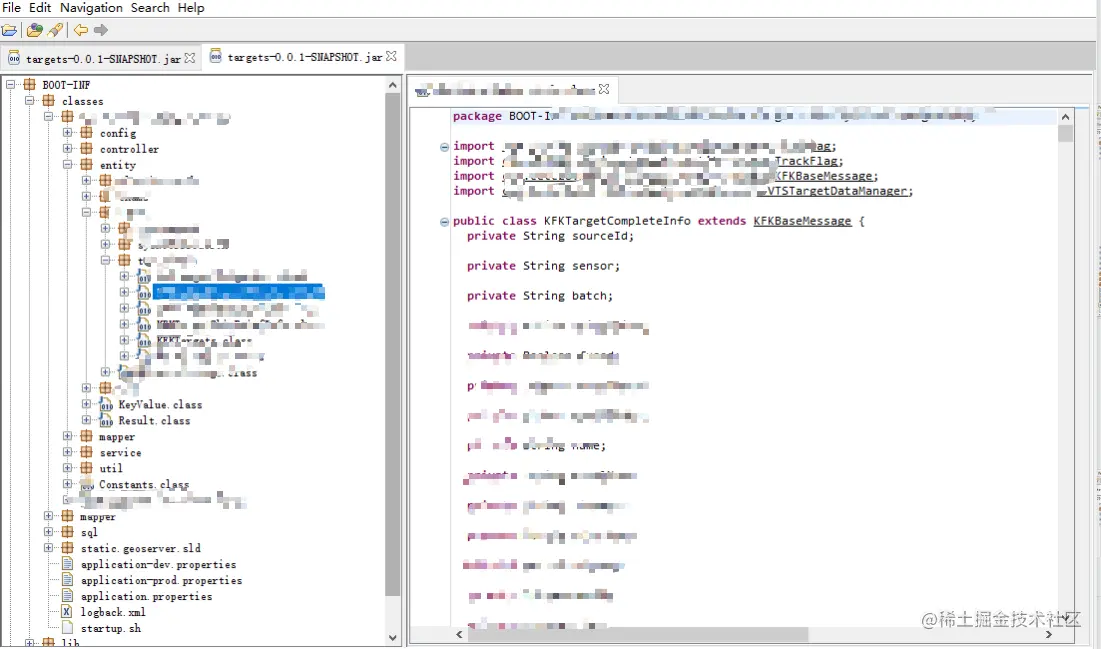The width and height of the screenshot is (1101, 649).
Task: Open the Navigation menu
Action: click(x=91, y=7)
